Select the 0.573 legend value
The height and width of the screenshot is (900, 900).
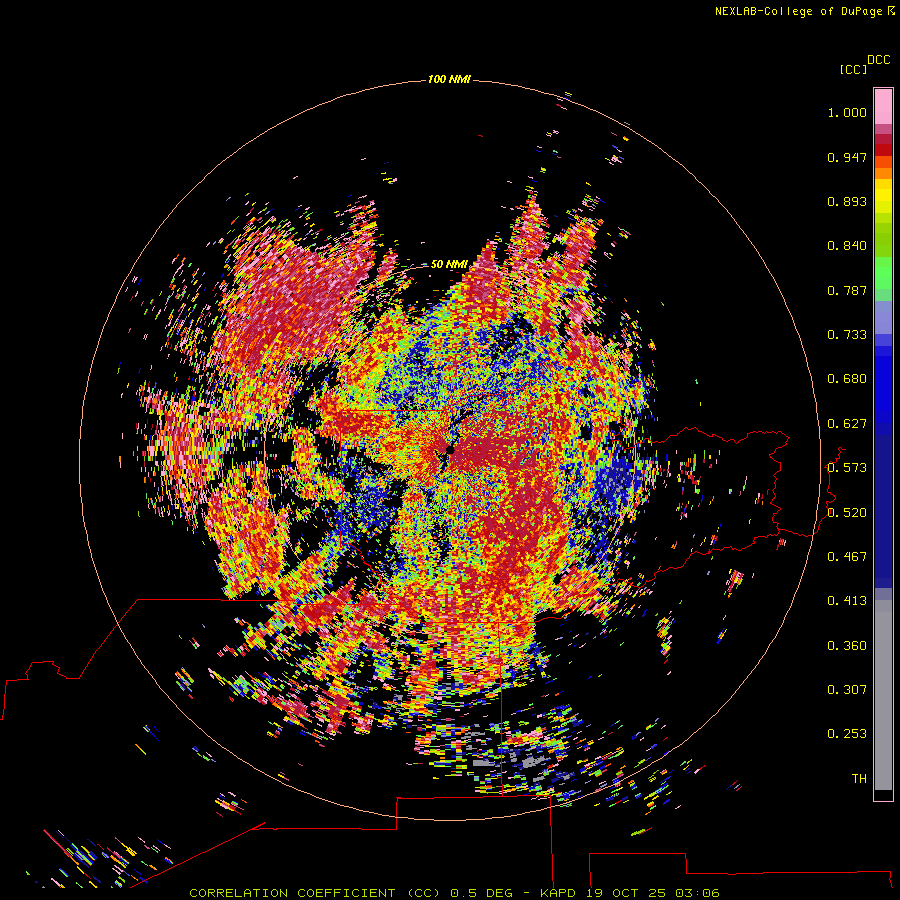[x=847, y=468]
